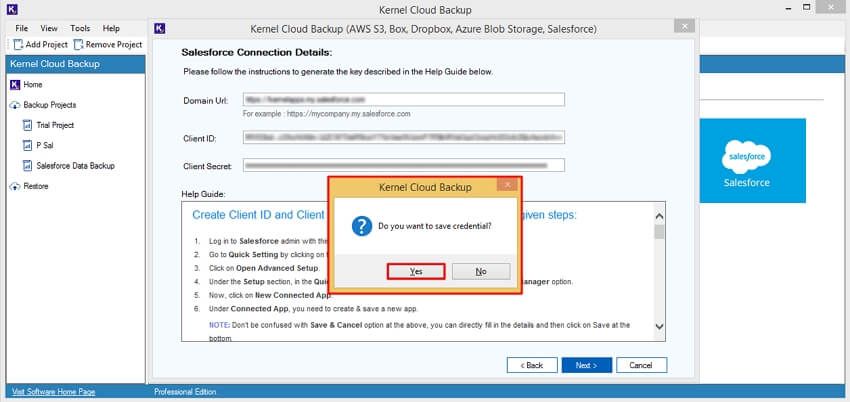The image size is (850, 402).
Task: Open the Help menu
Action: 111,28
